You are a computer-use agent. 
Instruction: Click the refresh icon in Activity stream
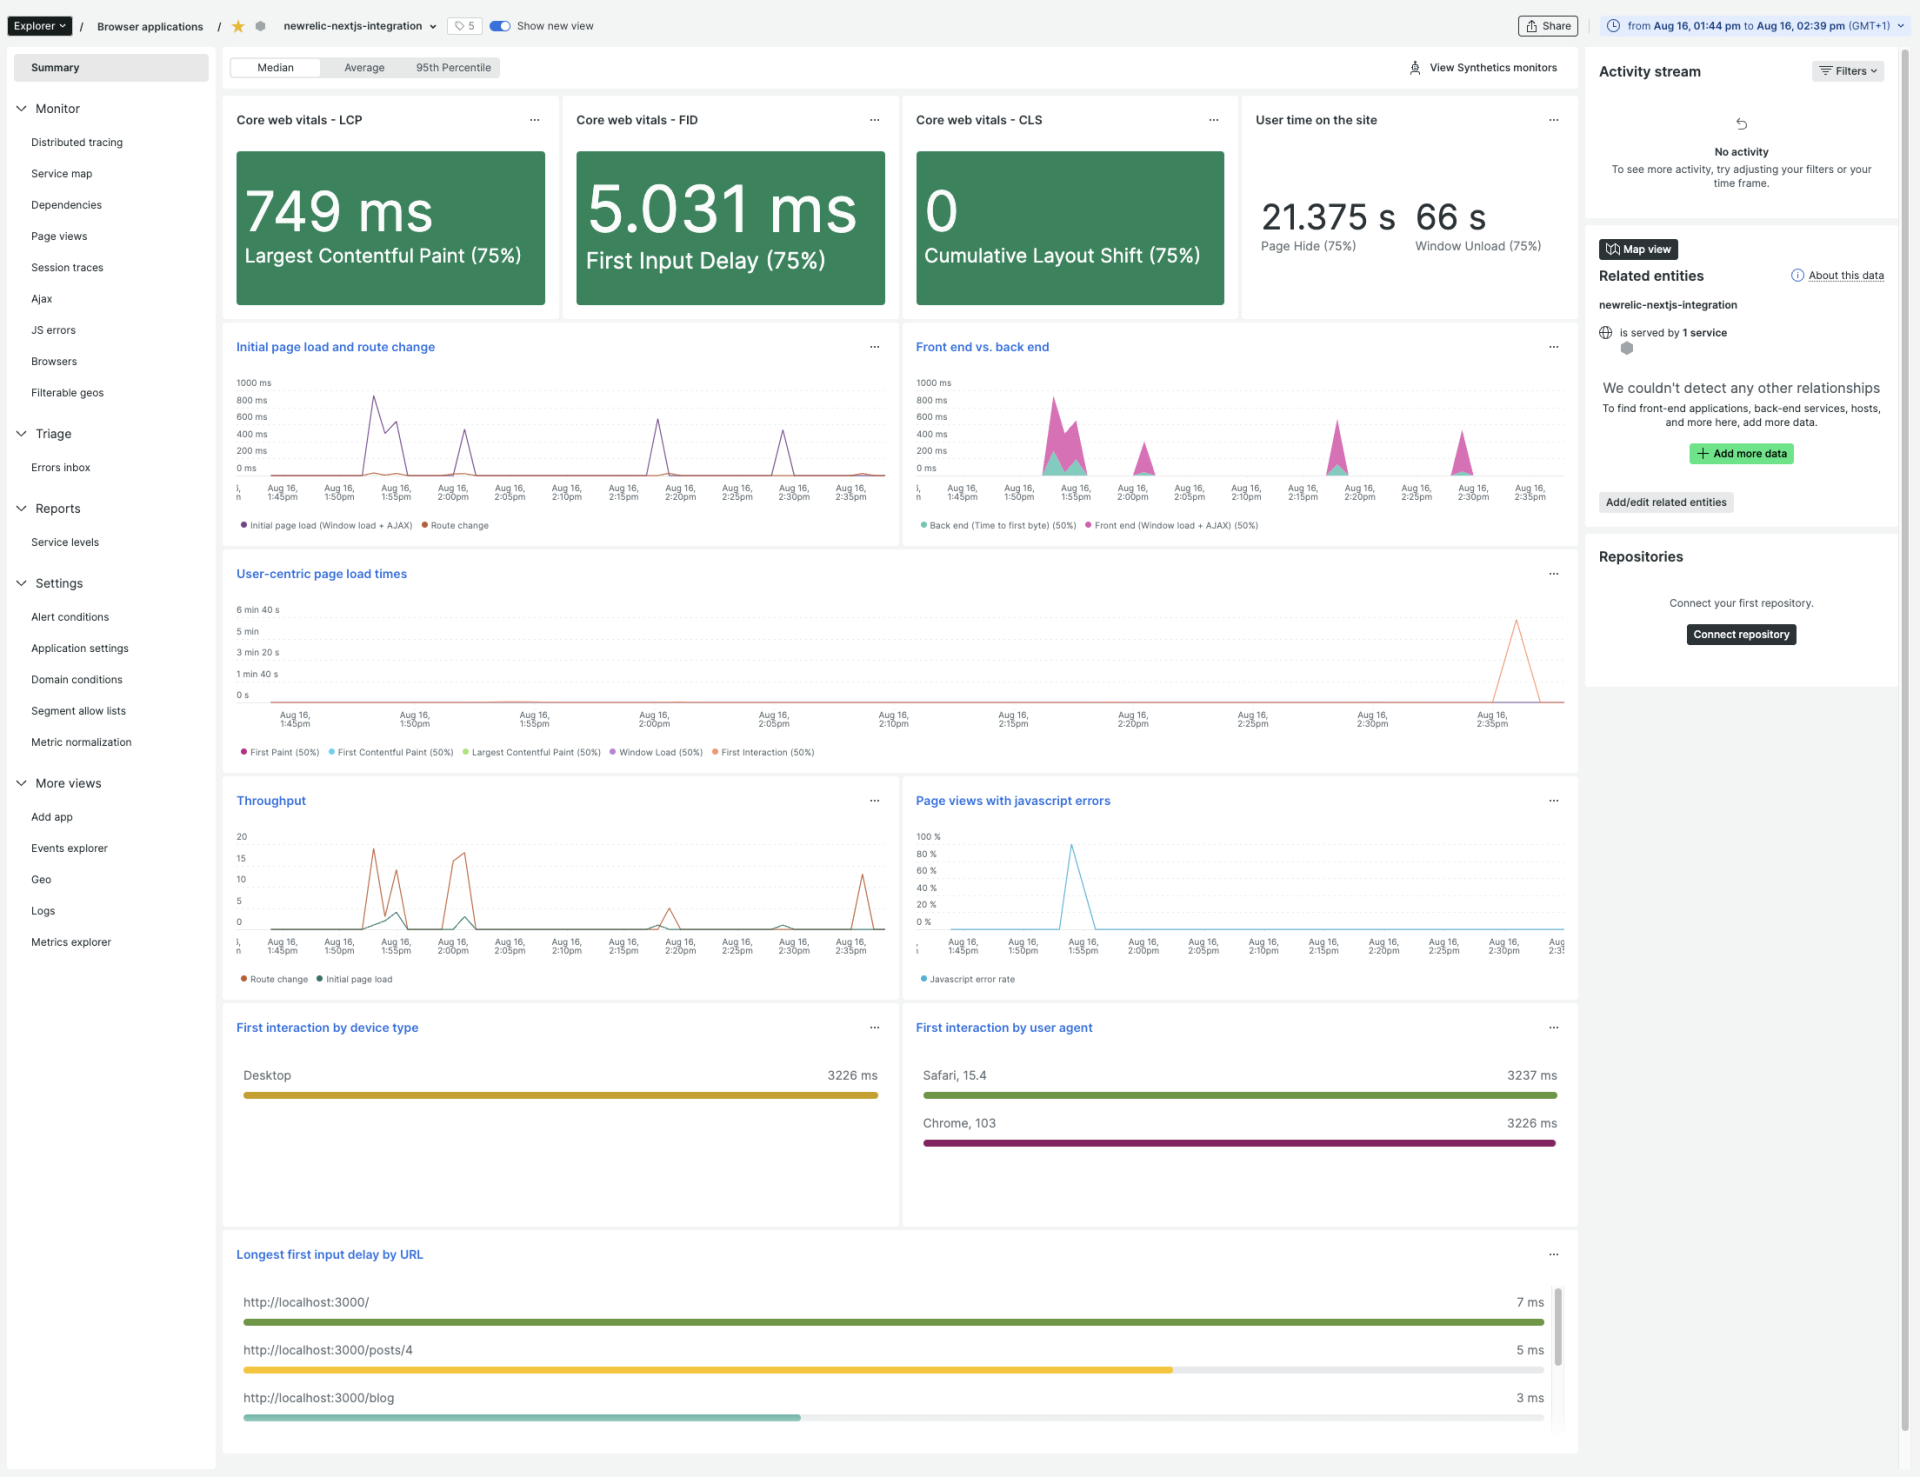(1741, 124)
